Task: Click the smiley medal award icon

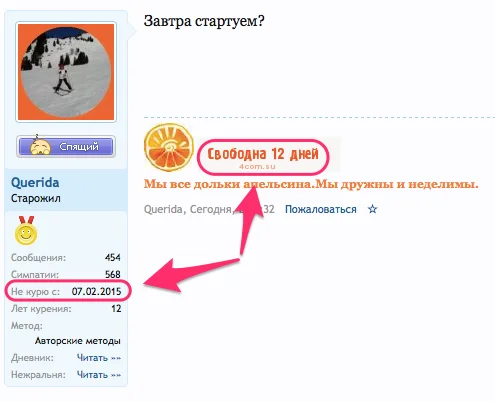Action: point(26,230)
